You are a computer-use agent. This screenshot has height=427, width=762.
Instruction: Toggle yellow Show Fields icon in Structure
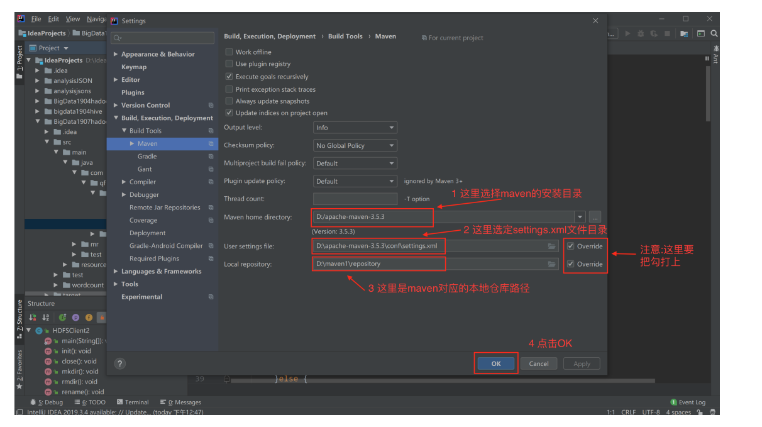[88, 317]
